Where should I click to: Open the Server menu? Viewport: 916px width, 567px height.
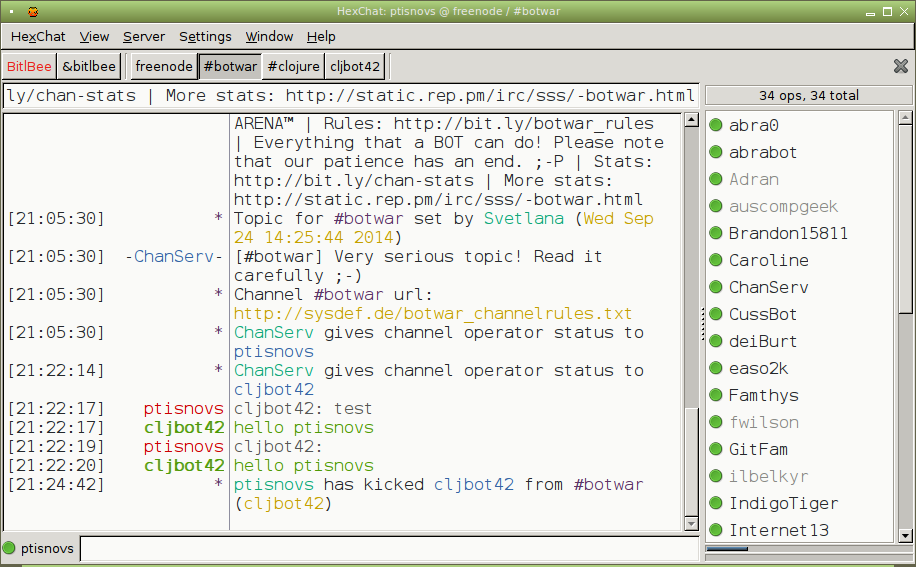[144, 37]
